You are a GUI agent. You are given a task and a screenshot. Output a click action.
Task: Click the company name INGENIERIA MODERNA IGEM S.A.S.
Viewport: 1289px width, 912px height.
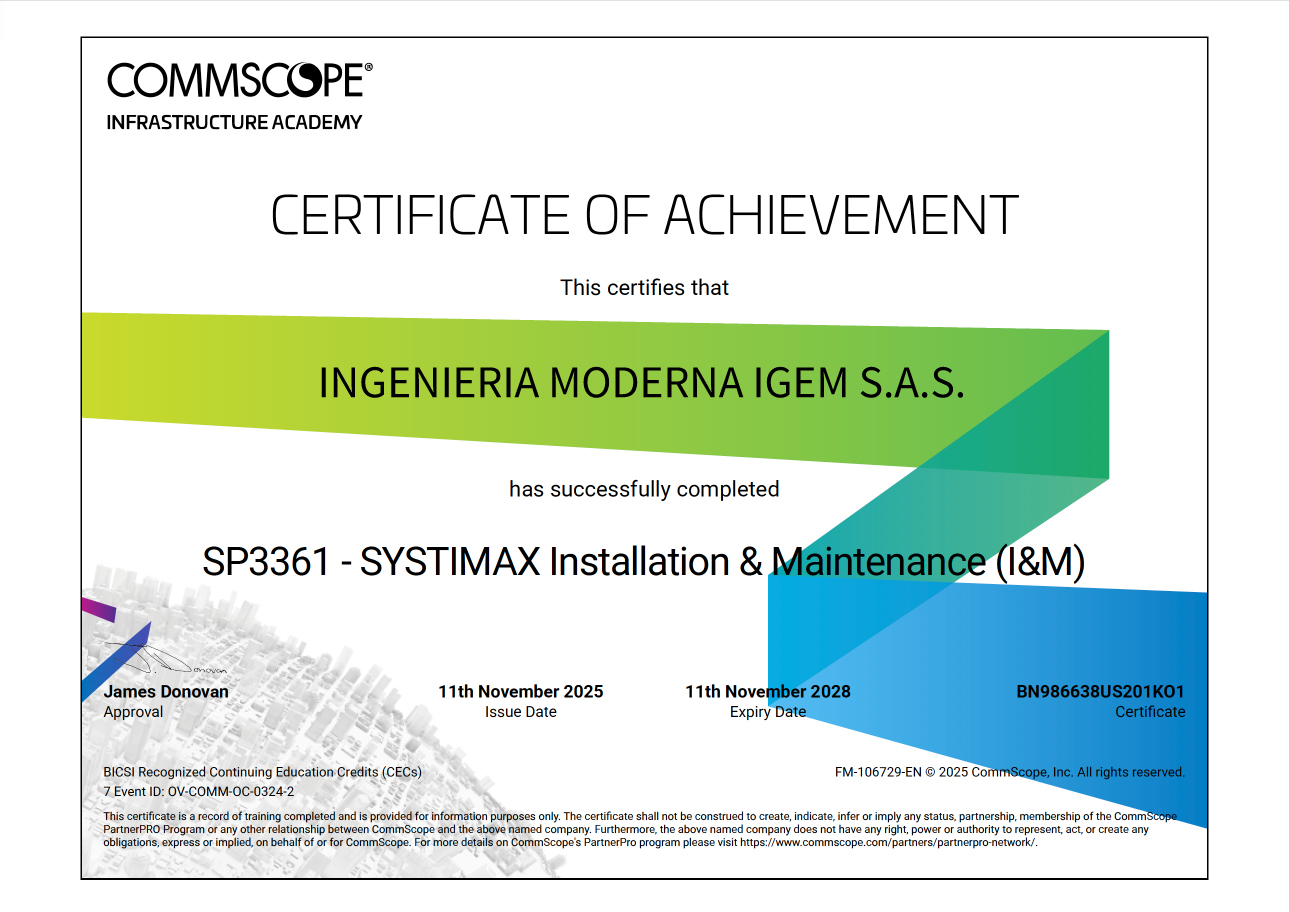641,383
